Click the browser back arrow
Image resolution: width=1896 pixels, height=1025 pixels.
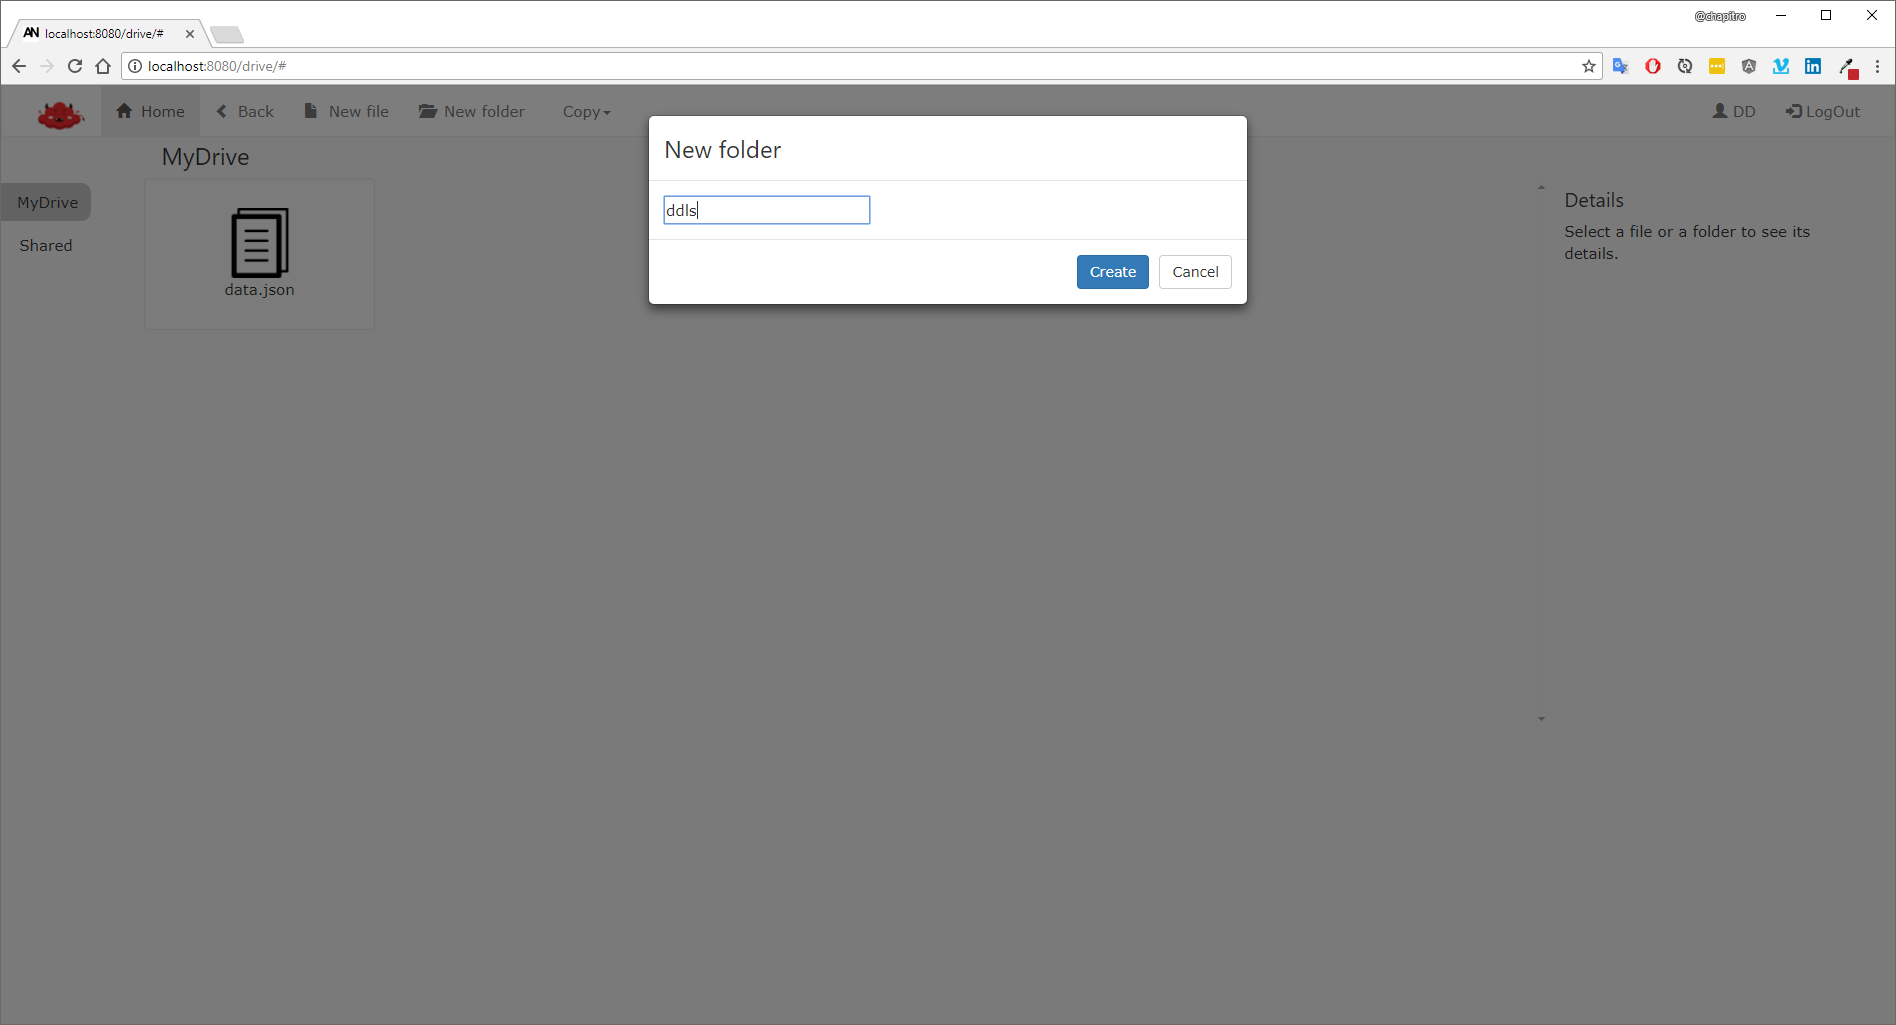pos(19,66)
